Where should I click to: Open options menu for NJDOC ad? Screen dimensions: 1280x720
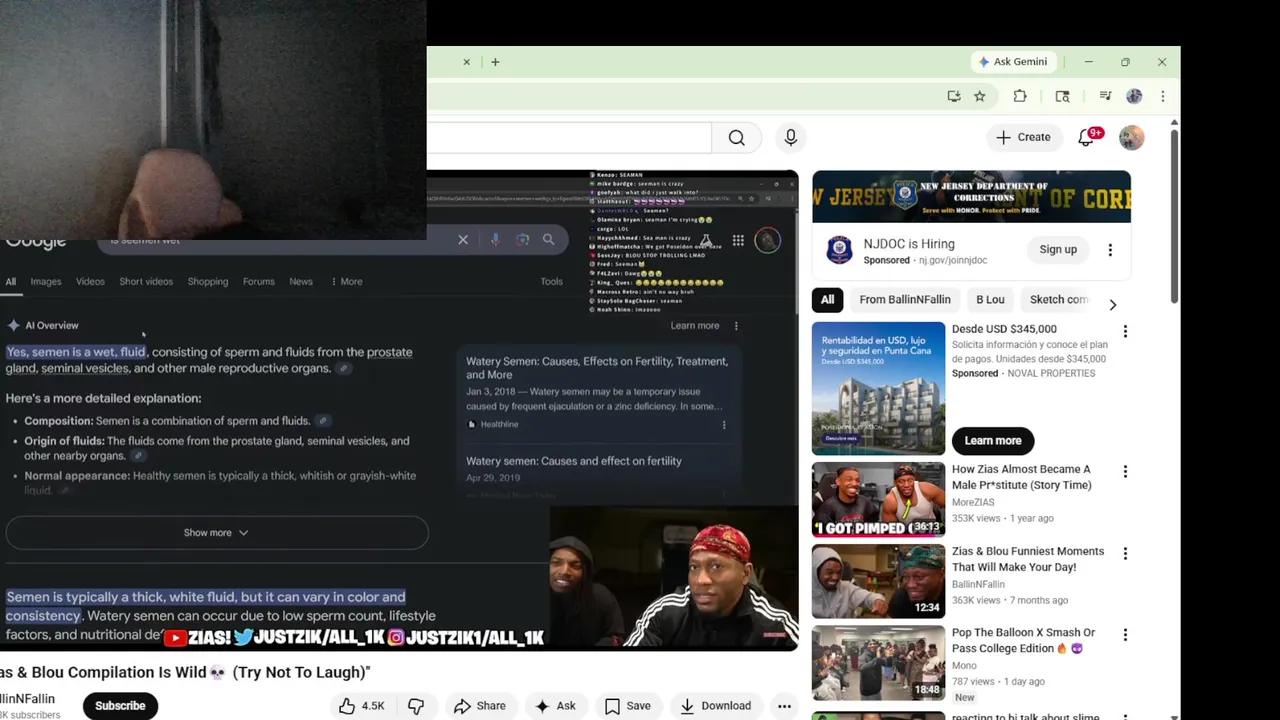[x=1110, y=250]
